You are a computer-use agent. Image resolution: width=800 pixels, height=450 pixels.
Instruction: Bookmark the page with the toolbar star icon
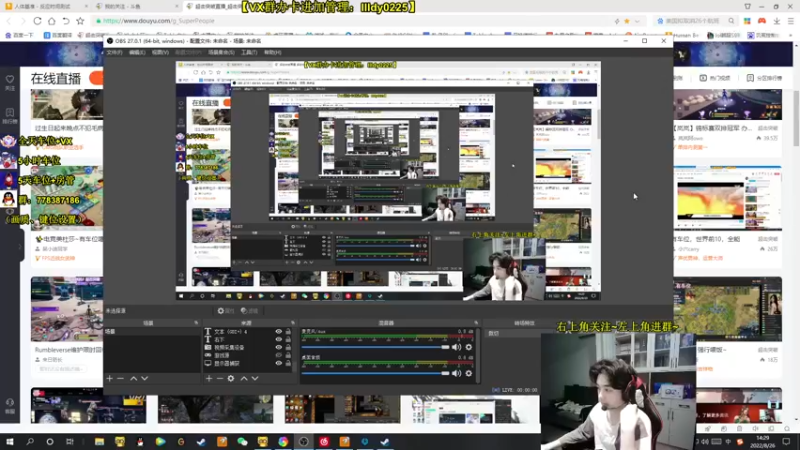pyautogui.click(x=80, y=21)
